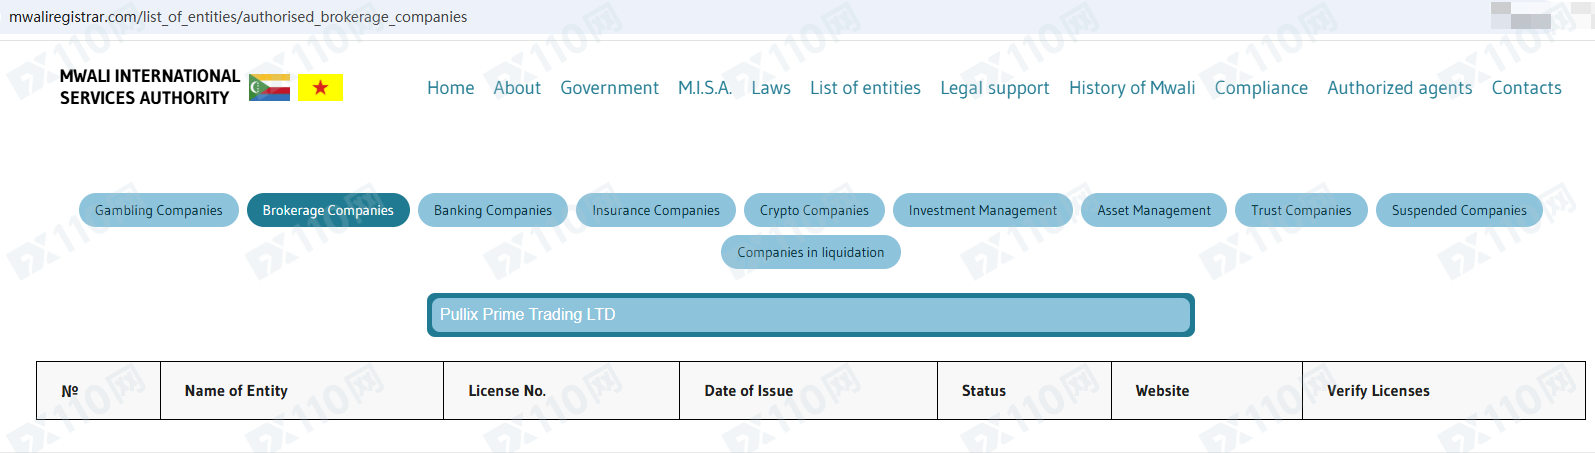Open the About menu item
This screenshot has width=1595, height=453.
(x=517, y=88)
